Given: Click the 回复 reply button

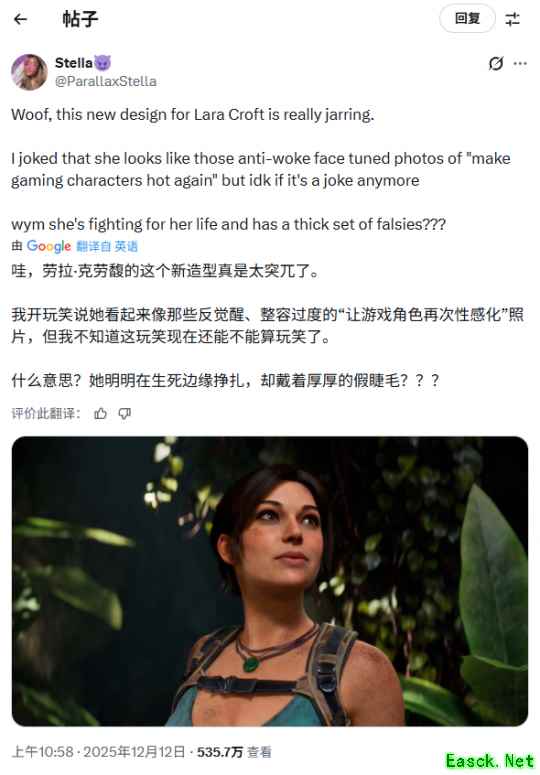Looking at the screenshot, I should pyautogui.click(x=467, y=19).
